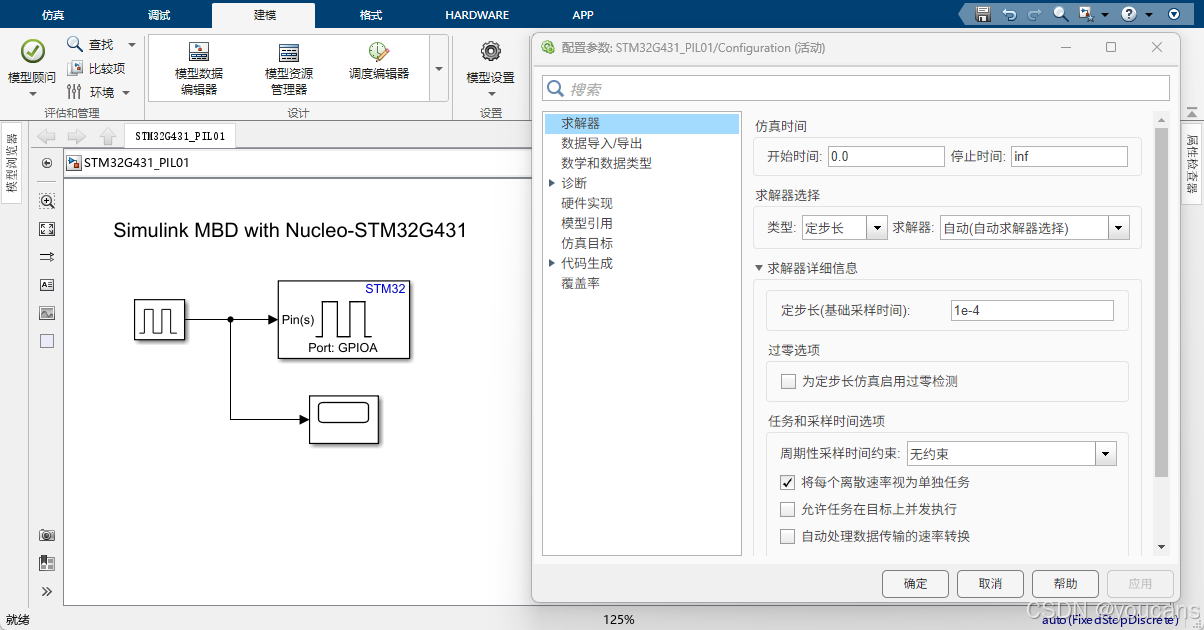The height and width of the screenshot is (630, 1204).
Task: Click the fit-to-view palette icon
Action: 47,229
